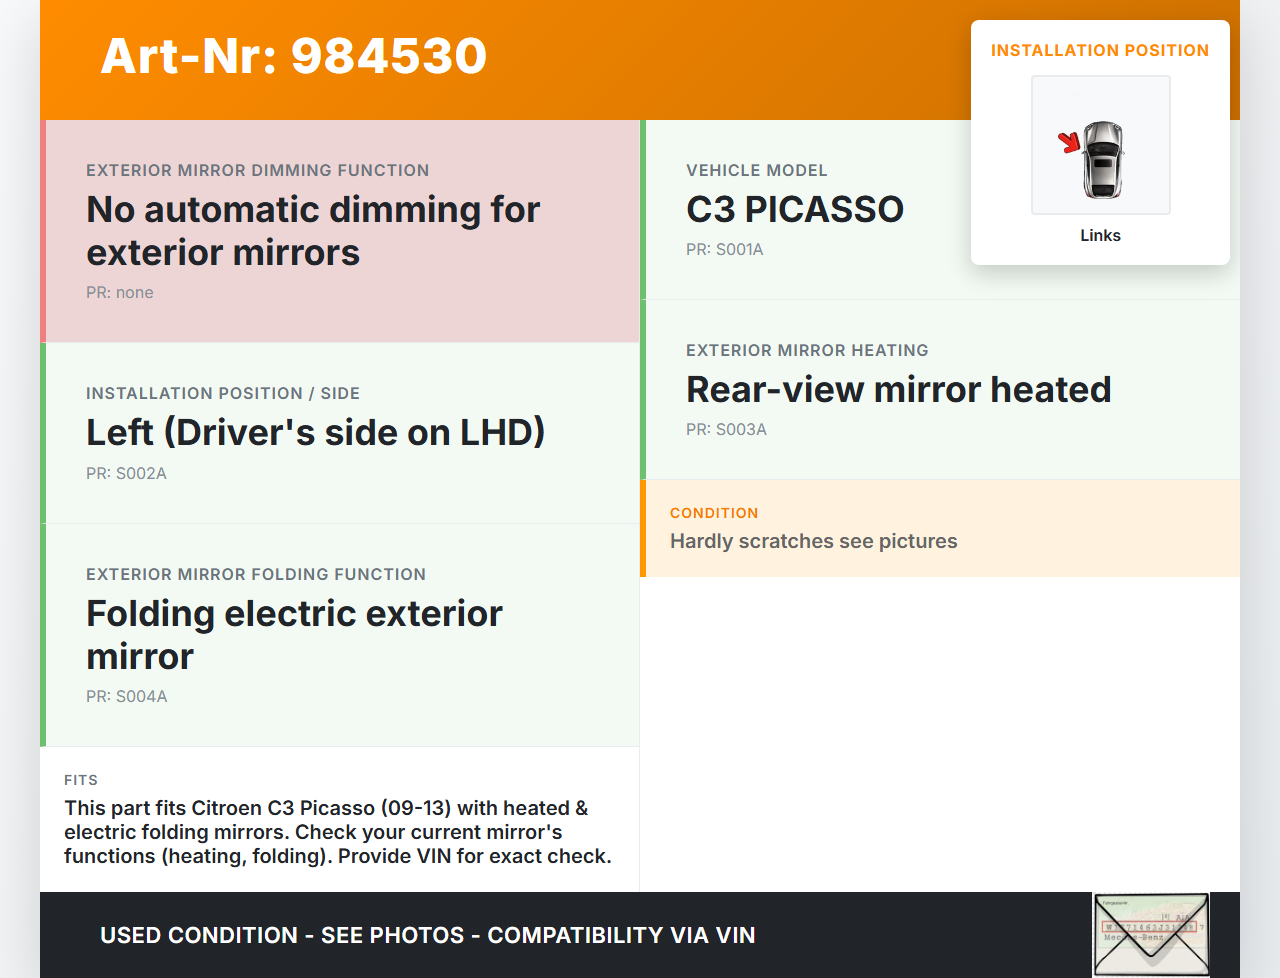
Task: Select 'Folding electric exterior mirror' value
Action: tap(294, 635)
